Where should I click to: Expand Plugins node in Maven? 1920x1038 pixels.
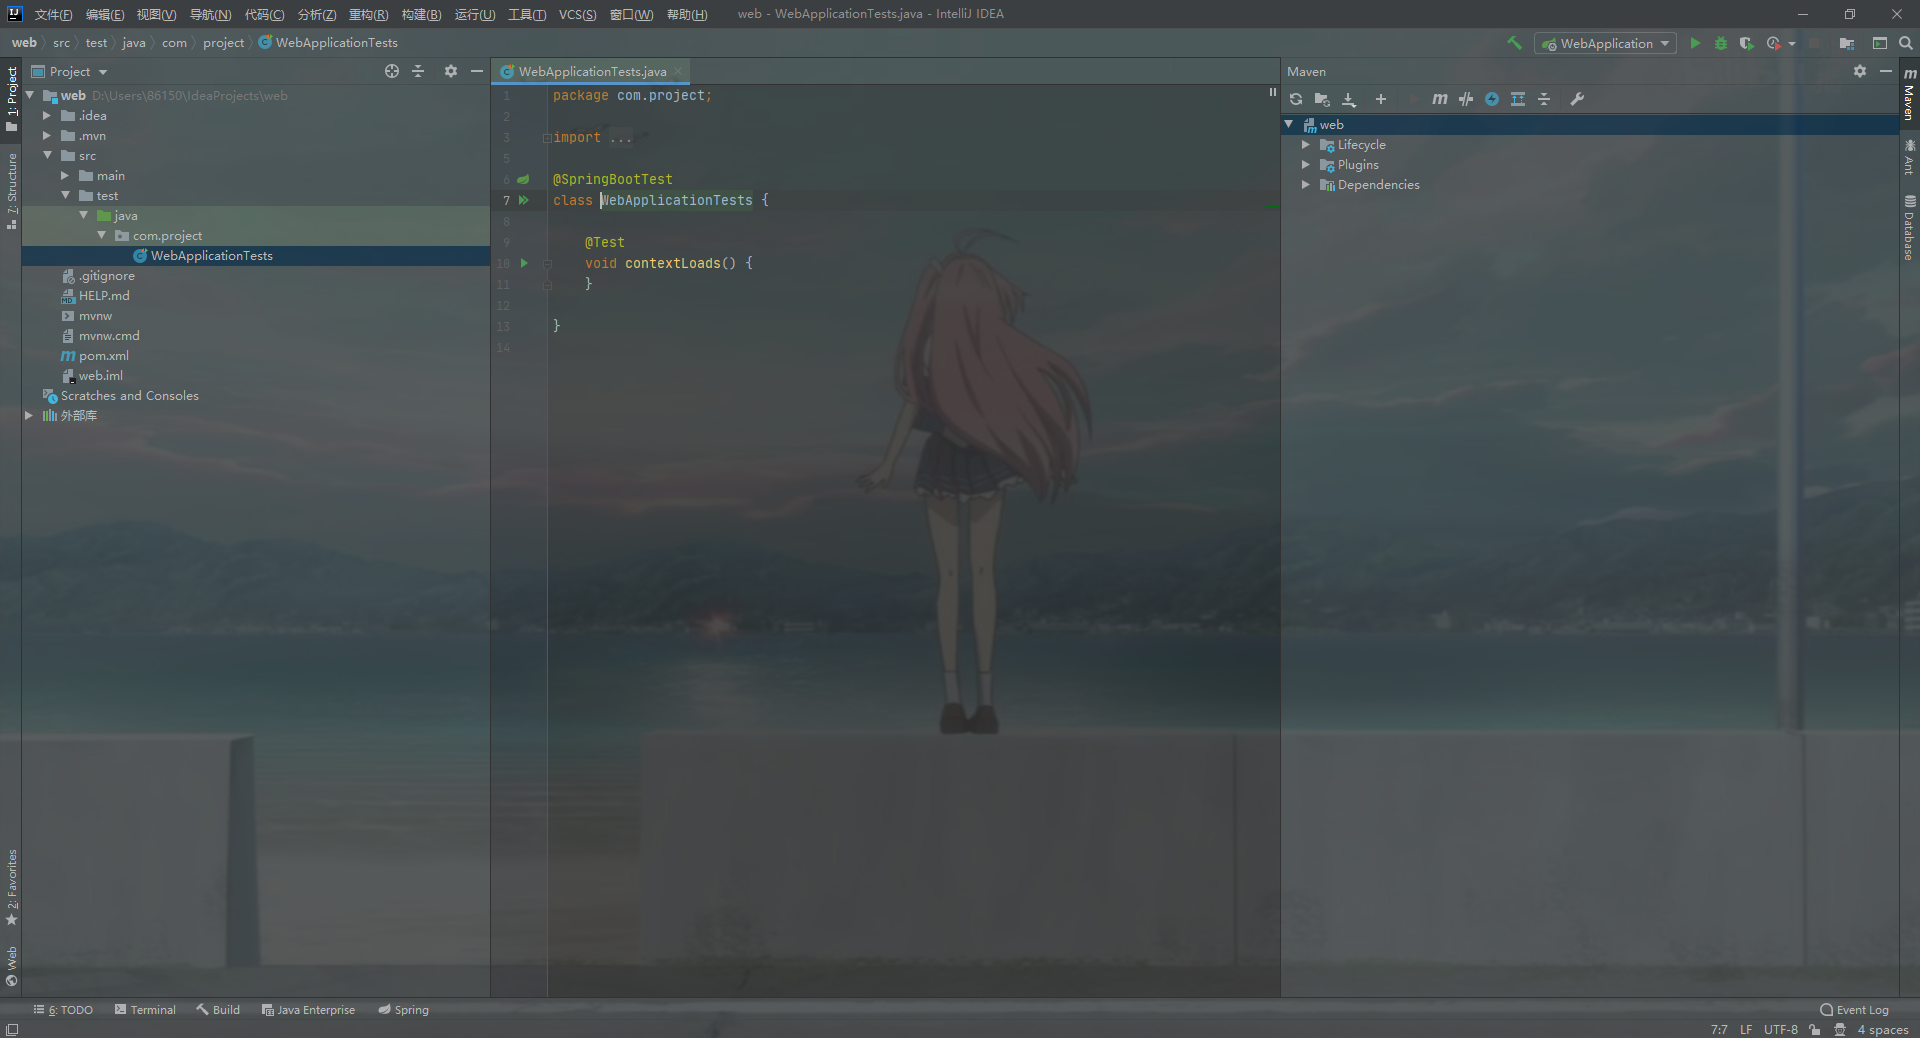tap(1305, 165)
